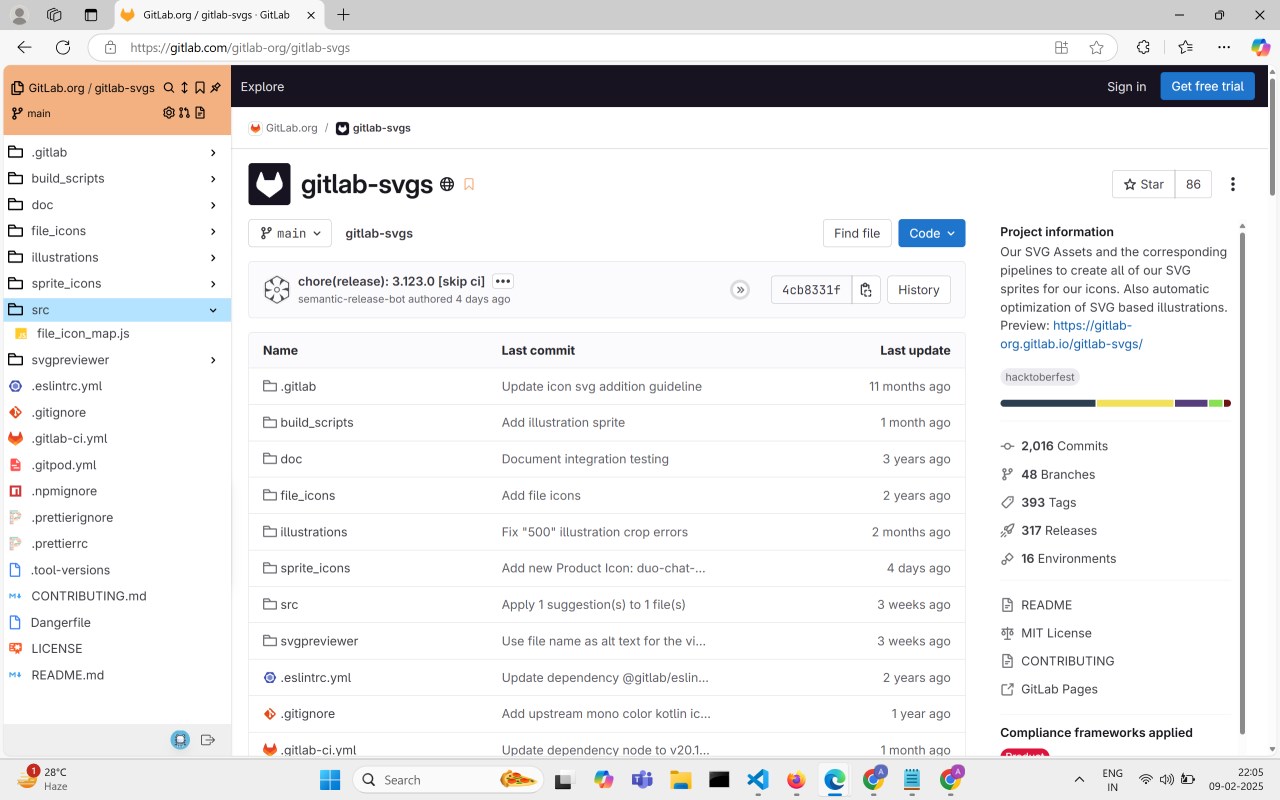This screenshot has width=1280, height=800.
Task: Click the merge request icon in sidebar header
Action: point(184,113)
